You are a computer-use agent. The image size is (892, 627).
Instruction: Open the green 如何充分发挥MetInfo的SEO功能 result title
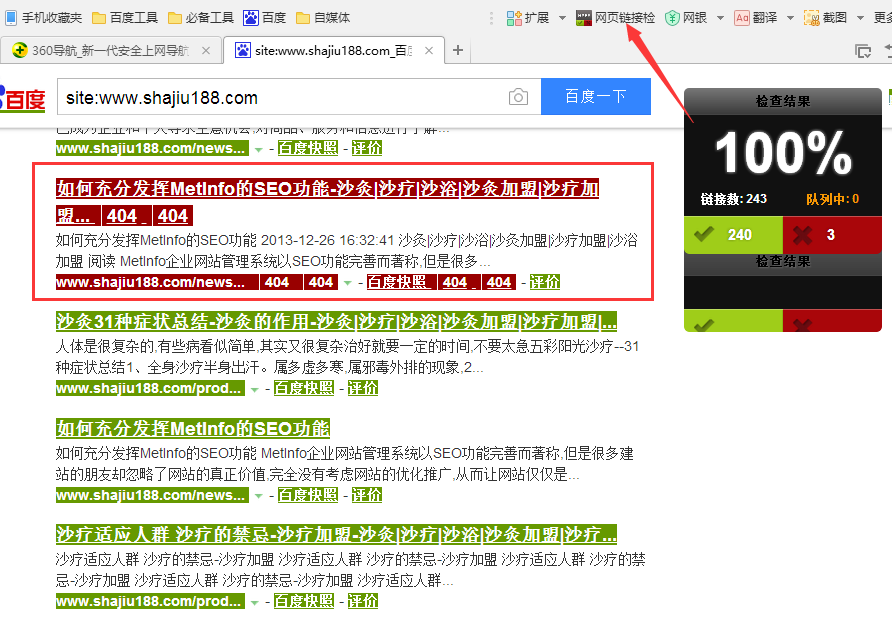(x=193, y=428)
